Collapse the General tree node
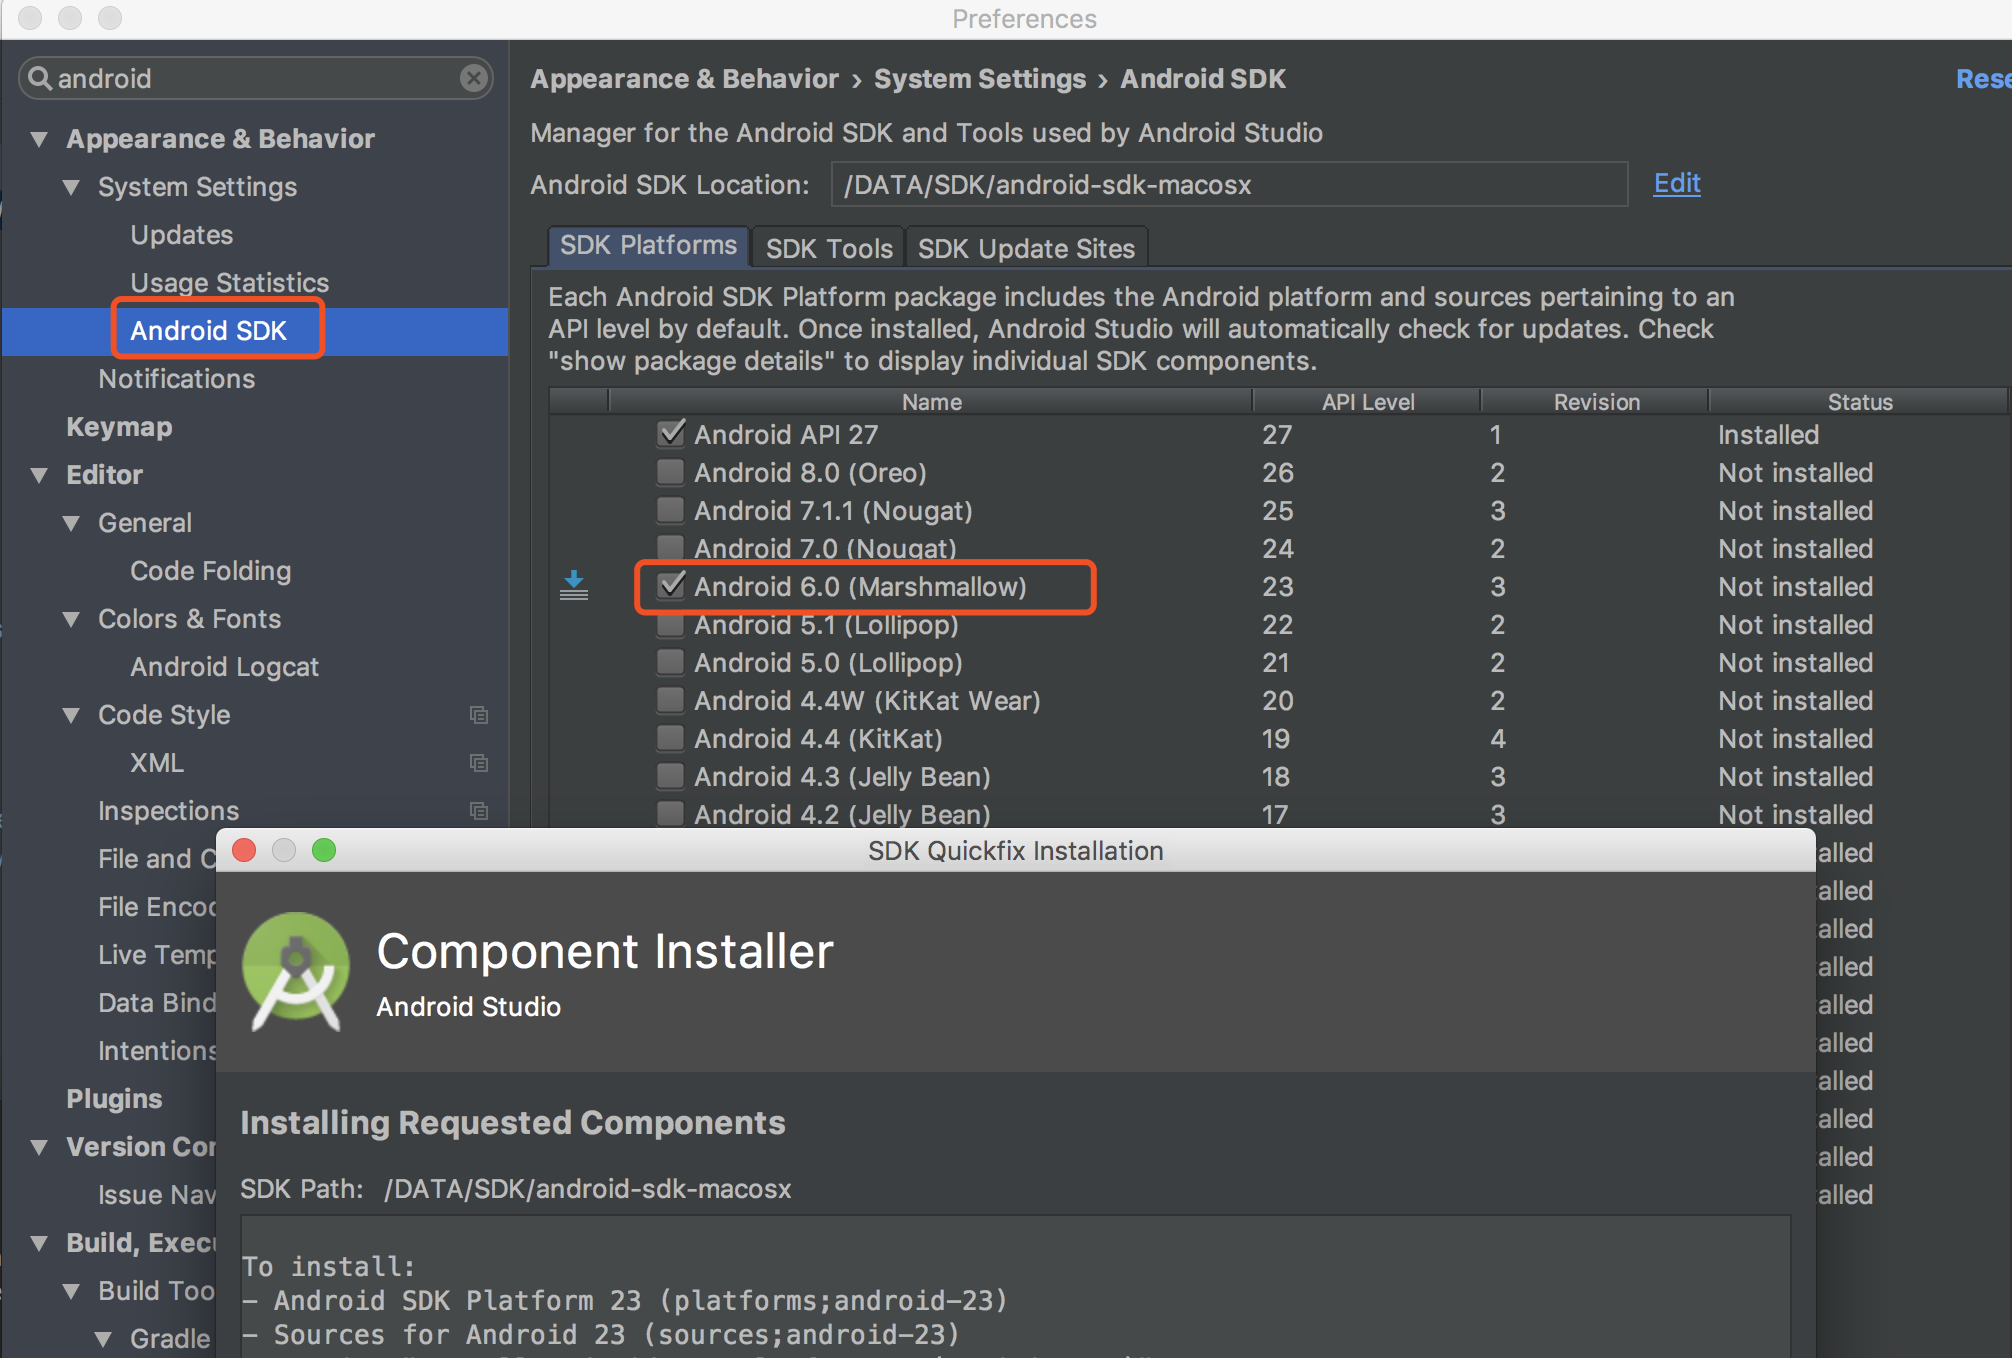 tap(71, 523)
